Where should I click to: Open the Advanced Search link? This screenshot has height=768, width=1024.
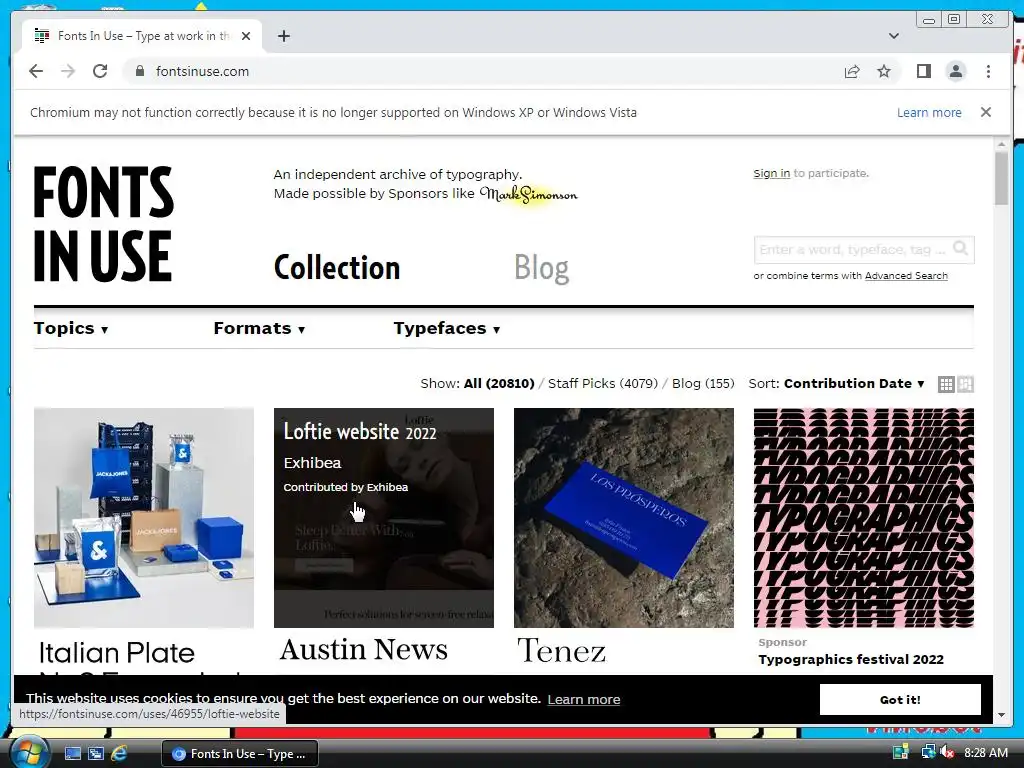tap(906, 276)
